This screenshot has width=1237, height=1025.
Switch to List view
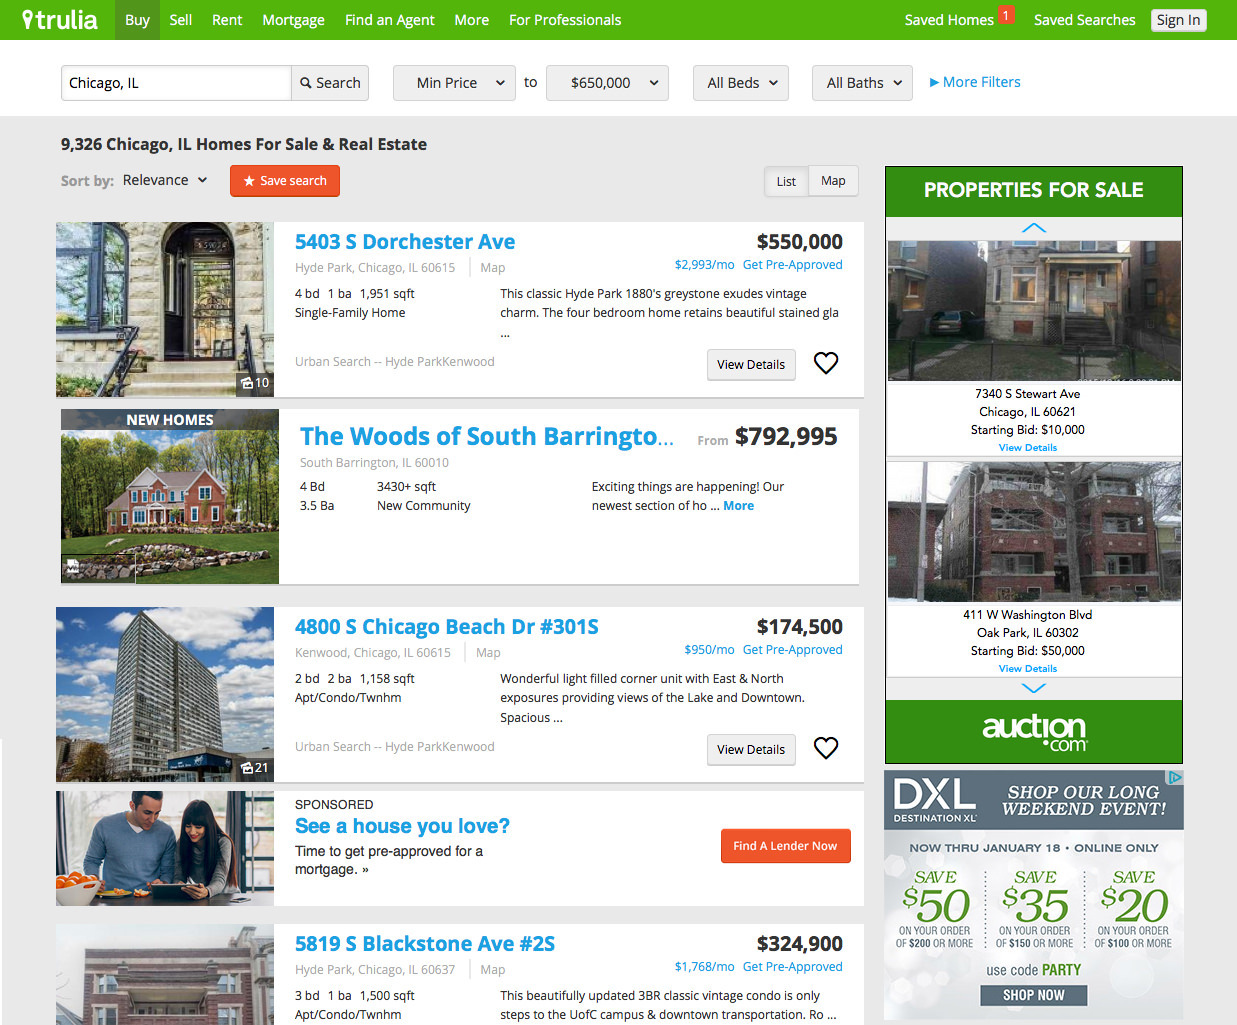tap(786, 181)
